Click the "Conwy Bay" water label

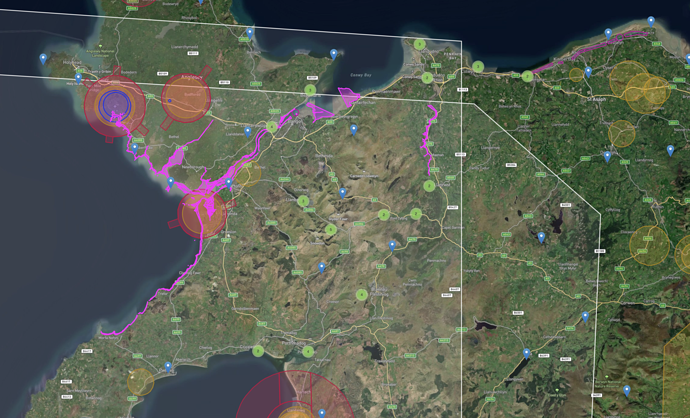(x=361, y=75)
